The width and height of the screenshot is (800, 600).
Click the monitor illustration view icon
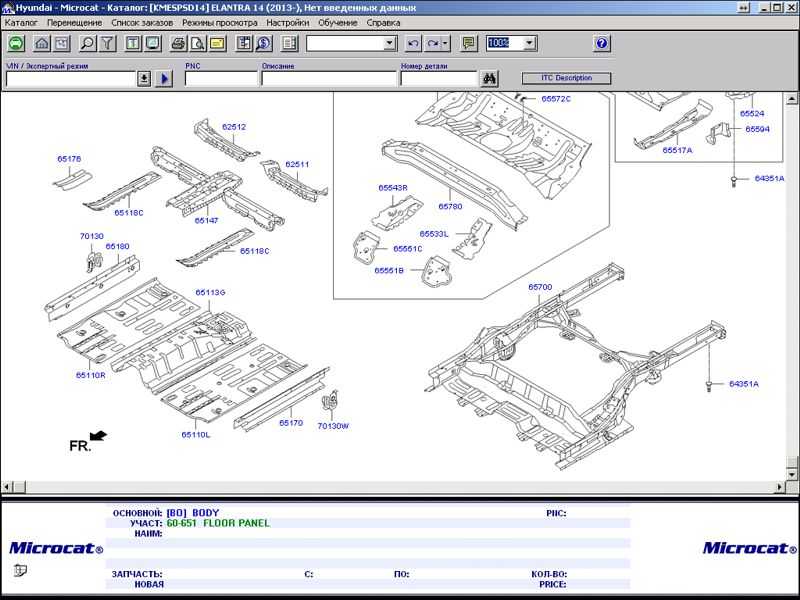[x=153, y=43]
